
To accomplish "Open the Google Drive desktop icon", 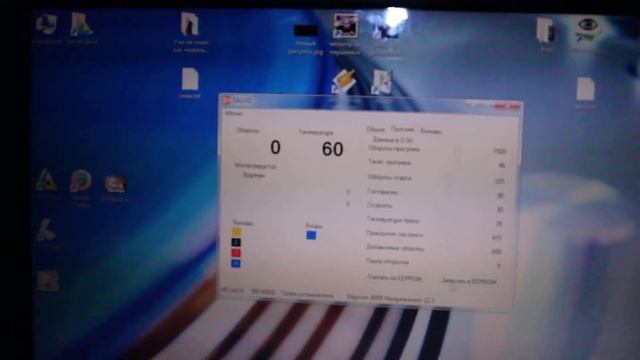I will pos(81,24).
